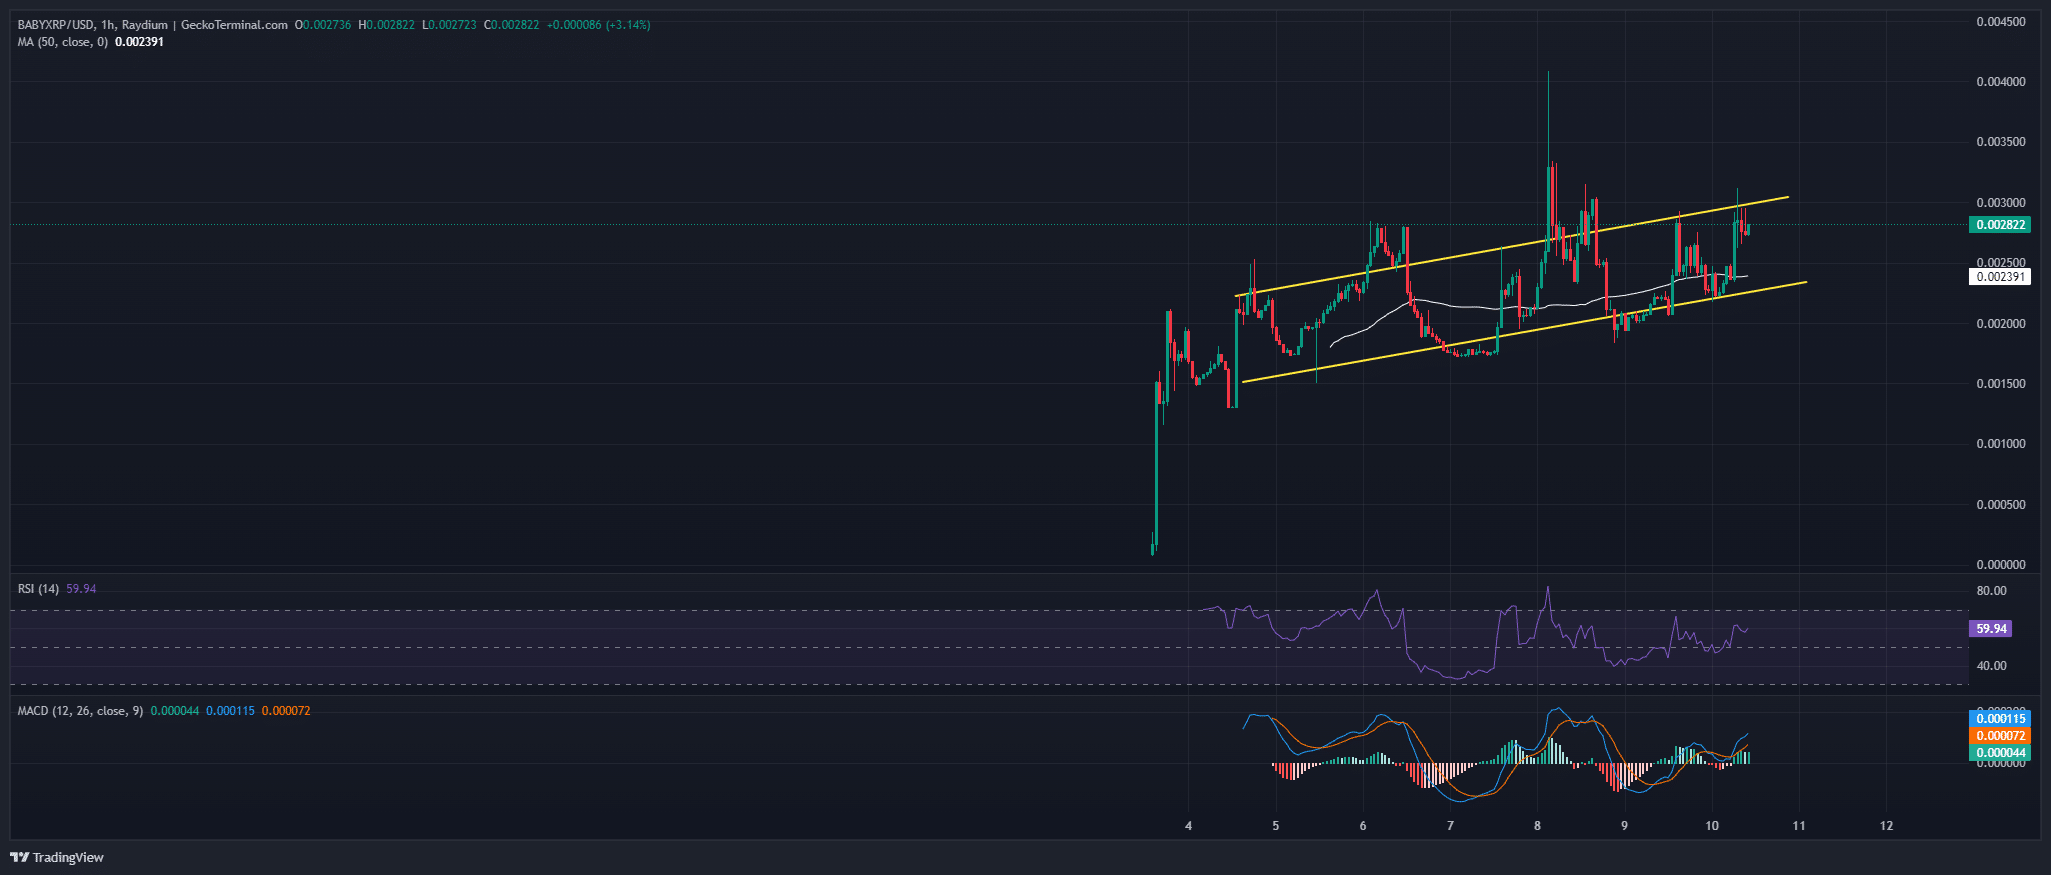Click date label 7 on time axis
Image resolution: width=2051 pixels, height=875 pixels.
pyautogui.click(x=1450, y=826)
